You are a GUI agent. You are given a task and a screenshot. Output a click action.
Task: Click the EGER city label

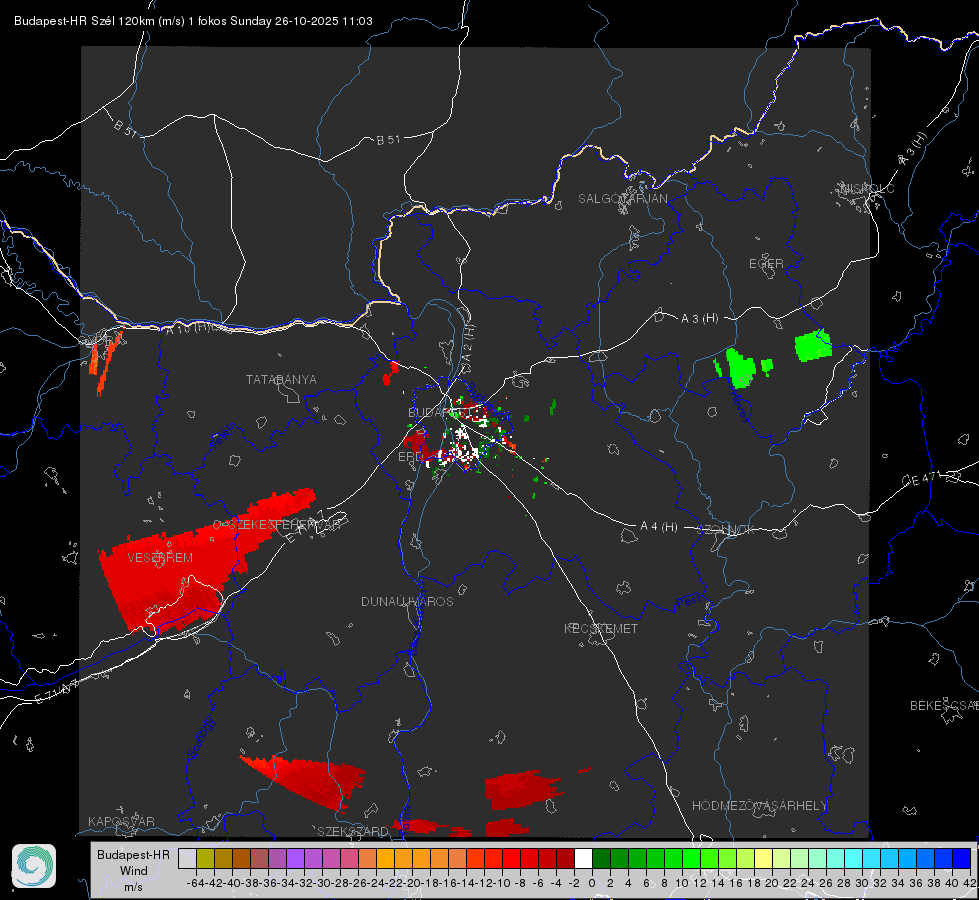(766, 264)
